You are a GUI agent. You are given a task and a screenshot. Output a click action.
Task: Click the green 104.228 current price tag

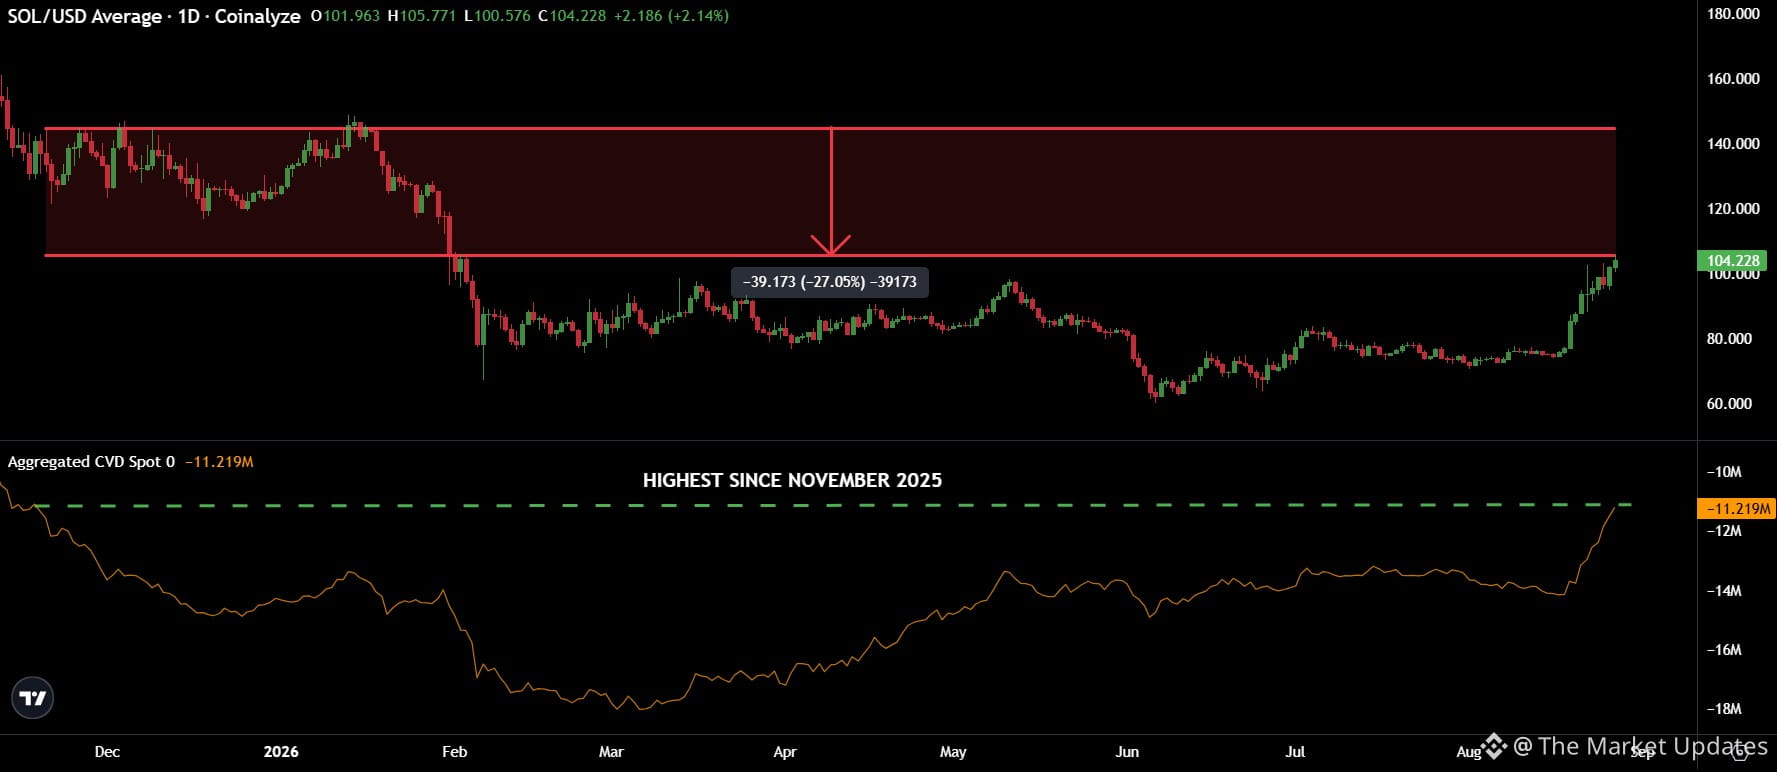(x=1732, y=260)
